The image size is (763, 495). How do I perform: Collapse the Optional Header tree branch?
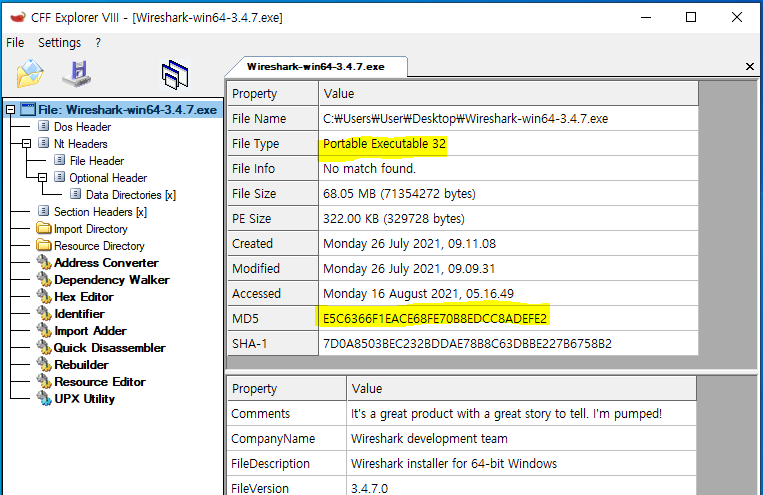[x=42, y=178]
